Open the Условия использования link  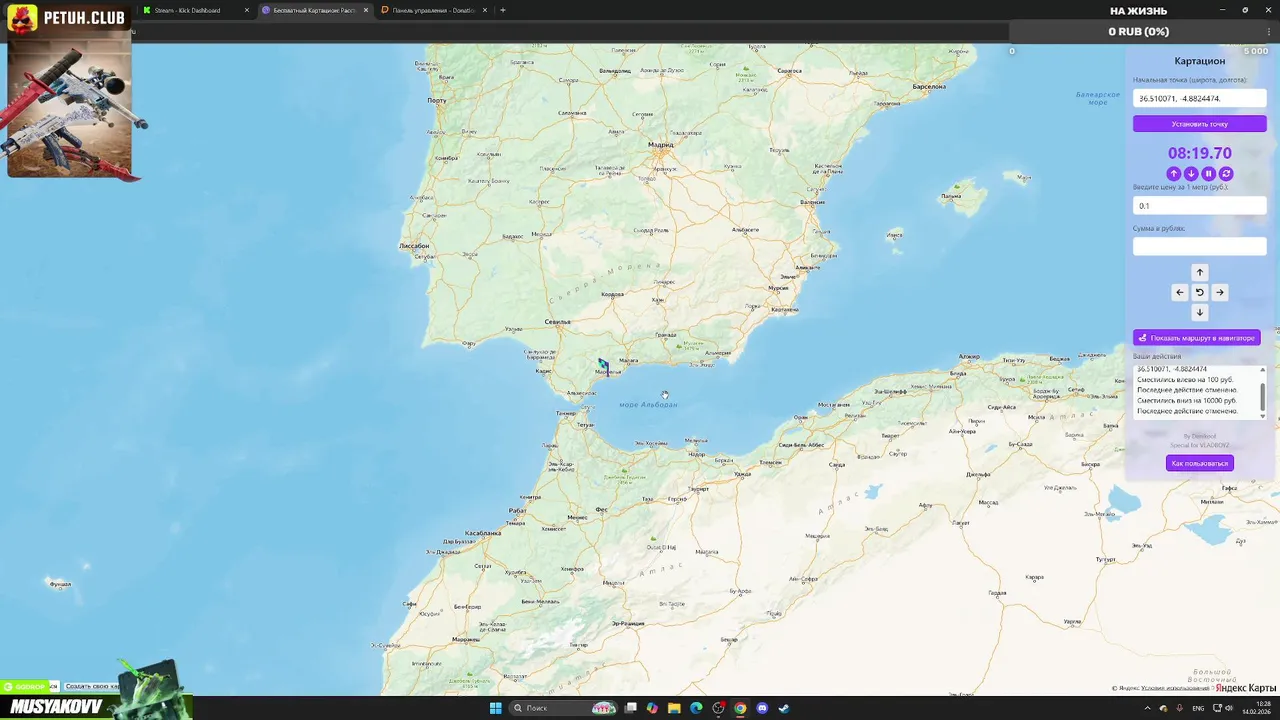click(1176, 688)
